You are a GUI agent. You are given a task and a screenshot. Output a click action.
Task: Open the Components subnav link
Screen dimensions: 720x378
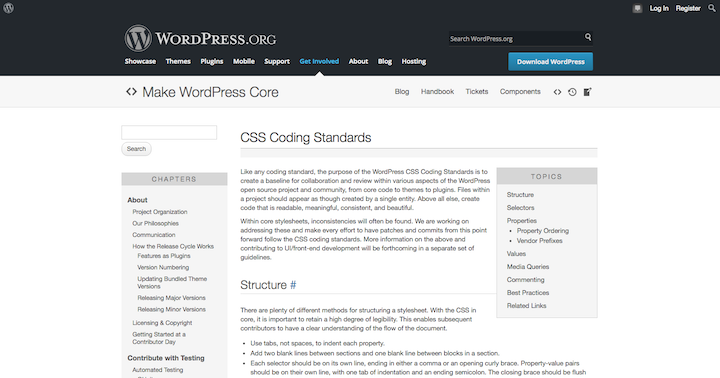point(520,92)
